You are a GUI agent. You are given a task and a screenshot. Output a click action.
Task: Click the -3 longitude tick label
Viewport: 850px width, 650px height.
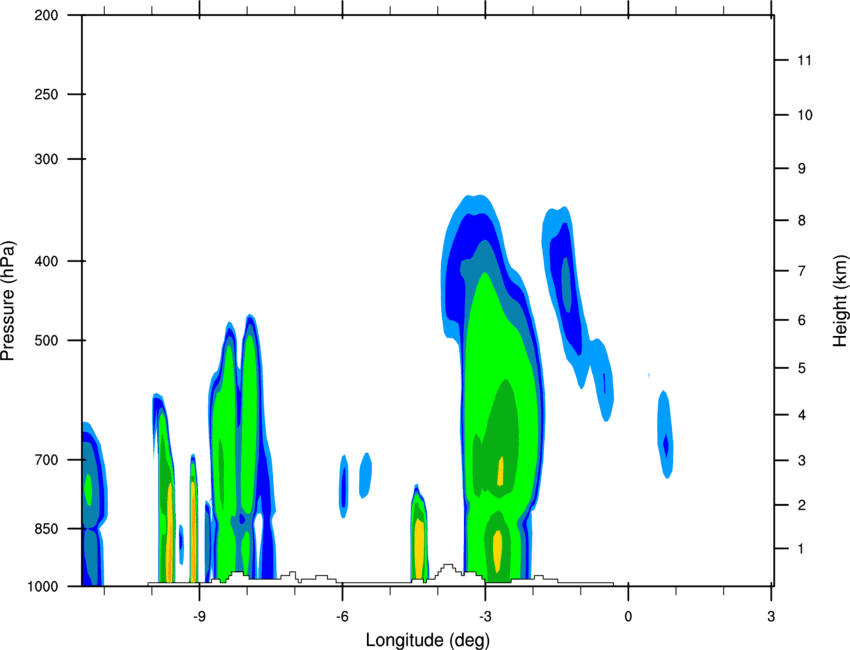(x=485, y=616)
